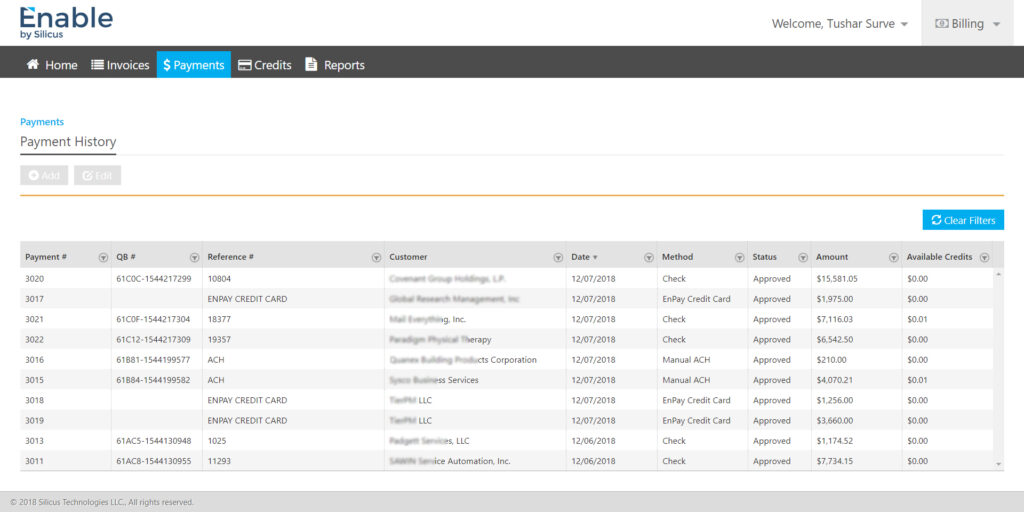The height and width of the screenshot is (512, 1024).
Task: Click the amount $1,975.00
Action: coord(835,299)
